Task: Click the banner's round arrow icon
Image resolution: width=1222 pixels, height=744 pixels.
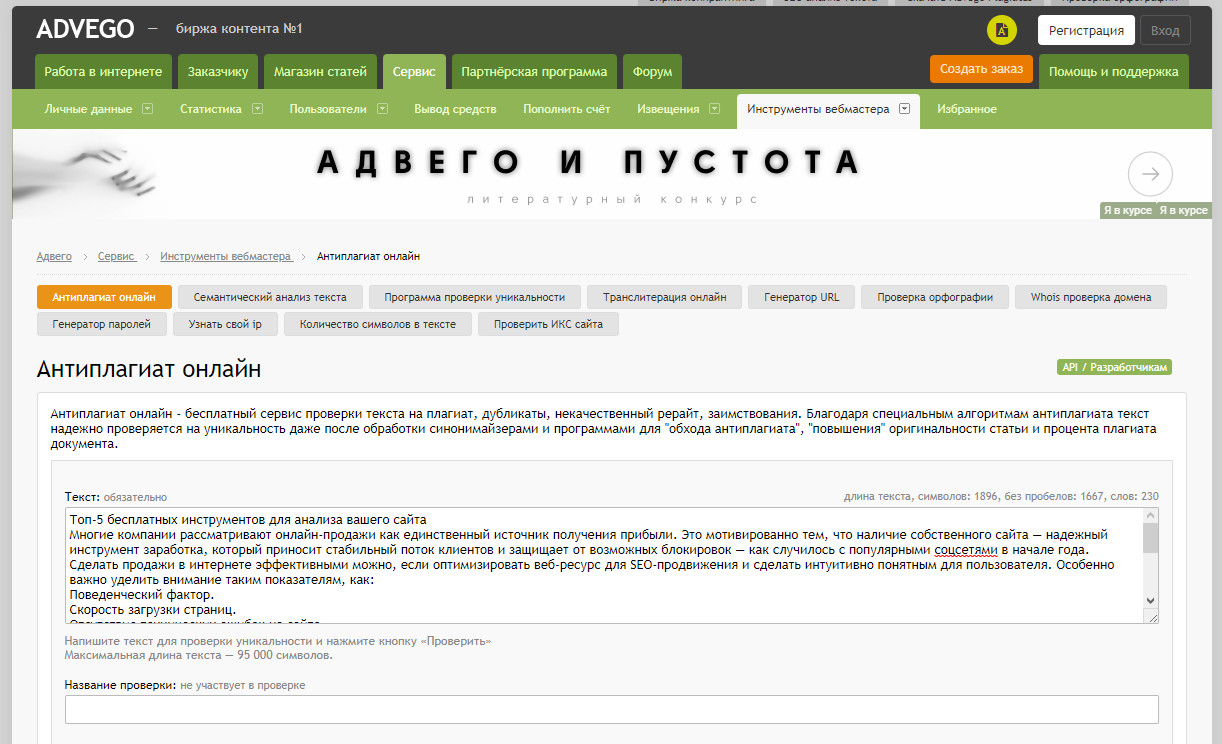Action: (x=1150, y=174)
